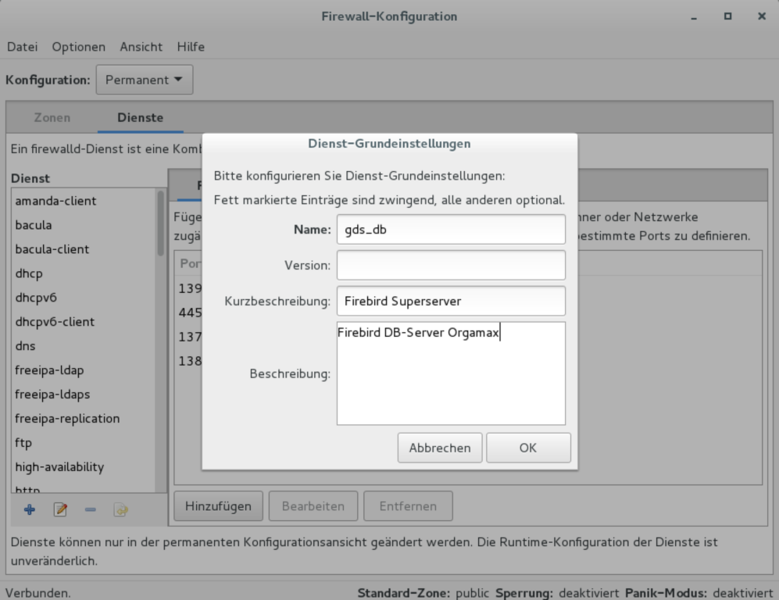Click the remove service minus icon
The width and height of the screenshot is (779, 600).
90,510
